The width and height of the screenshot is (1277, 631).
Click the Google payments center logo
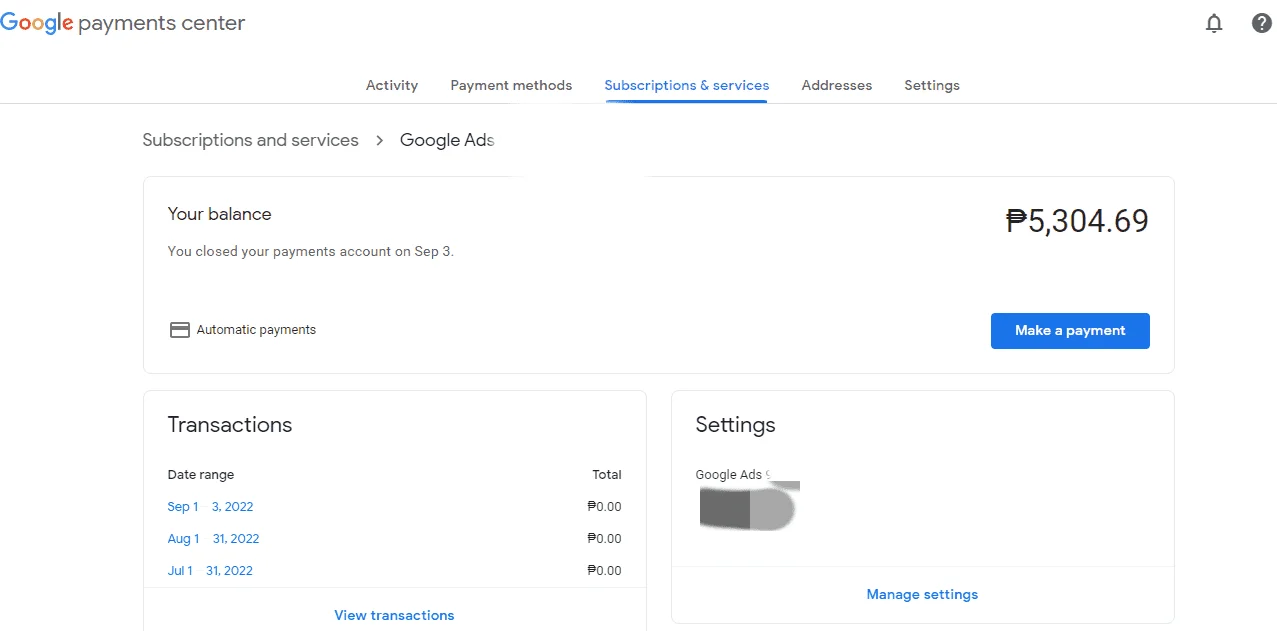click(x=123, y=23)
